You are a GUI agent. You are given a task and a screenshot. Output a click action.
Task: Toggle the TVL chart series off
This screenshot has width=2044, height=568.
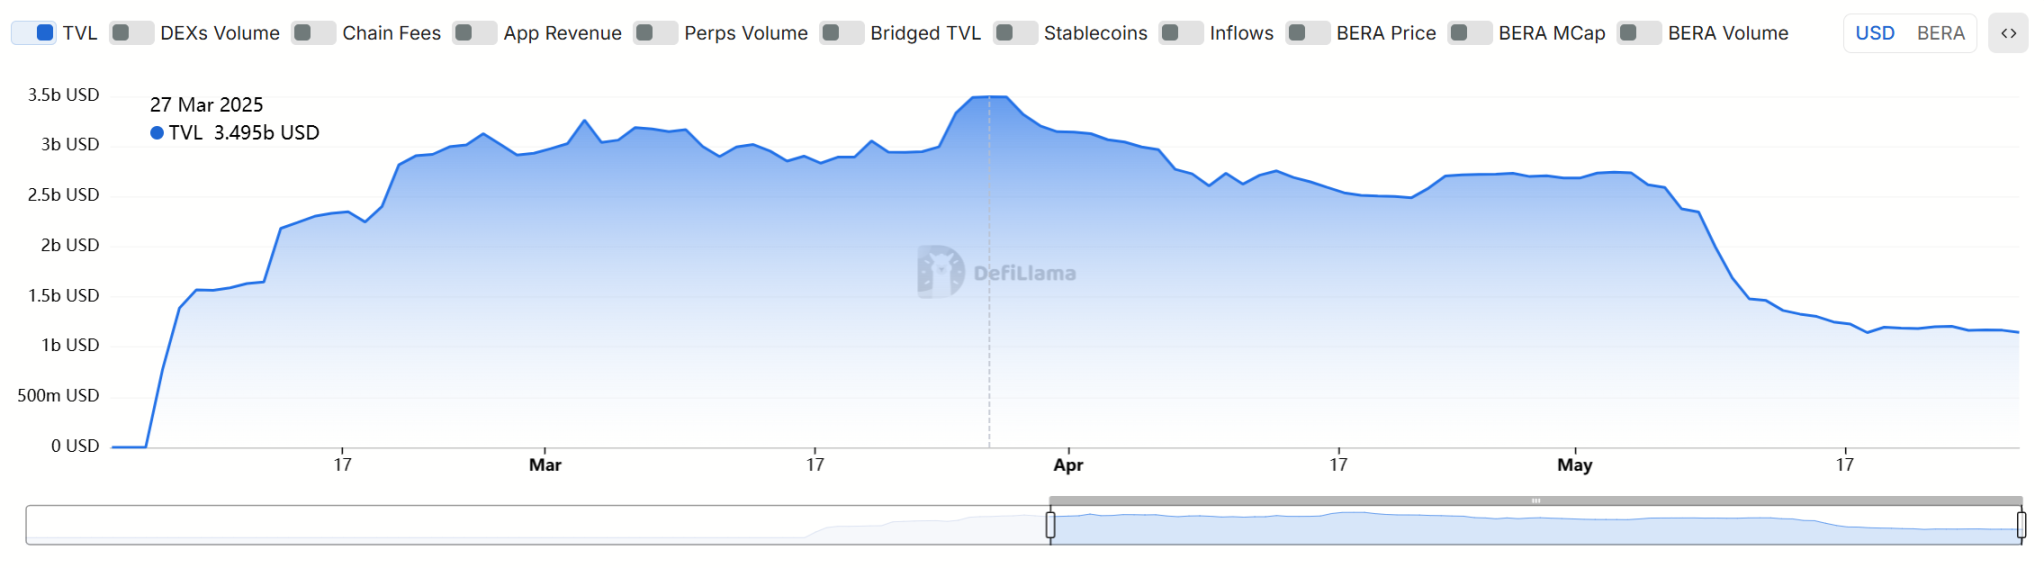[x=34, y=33]
